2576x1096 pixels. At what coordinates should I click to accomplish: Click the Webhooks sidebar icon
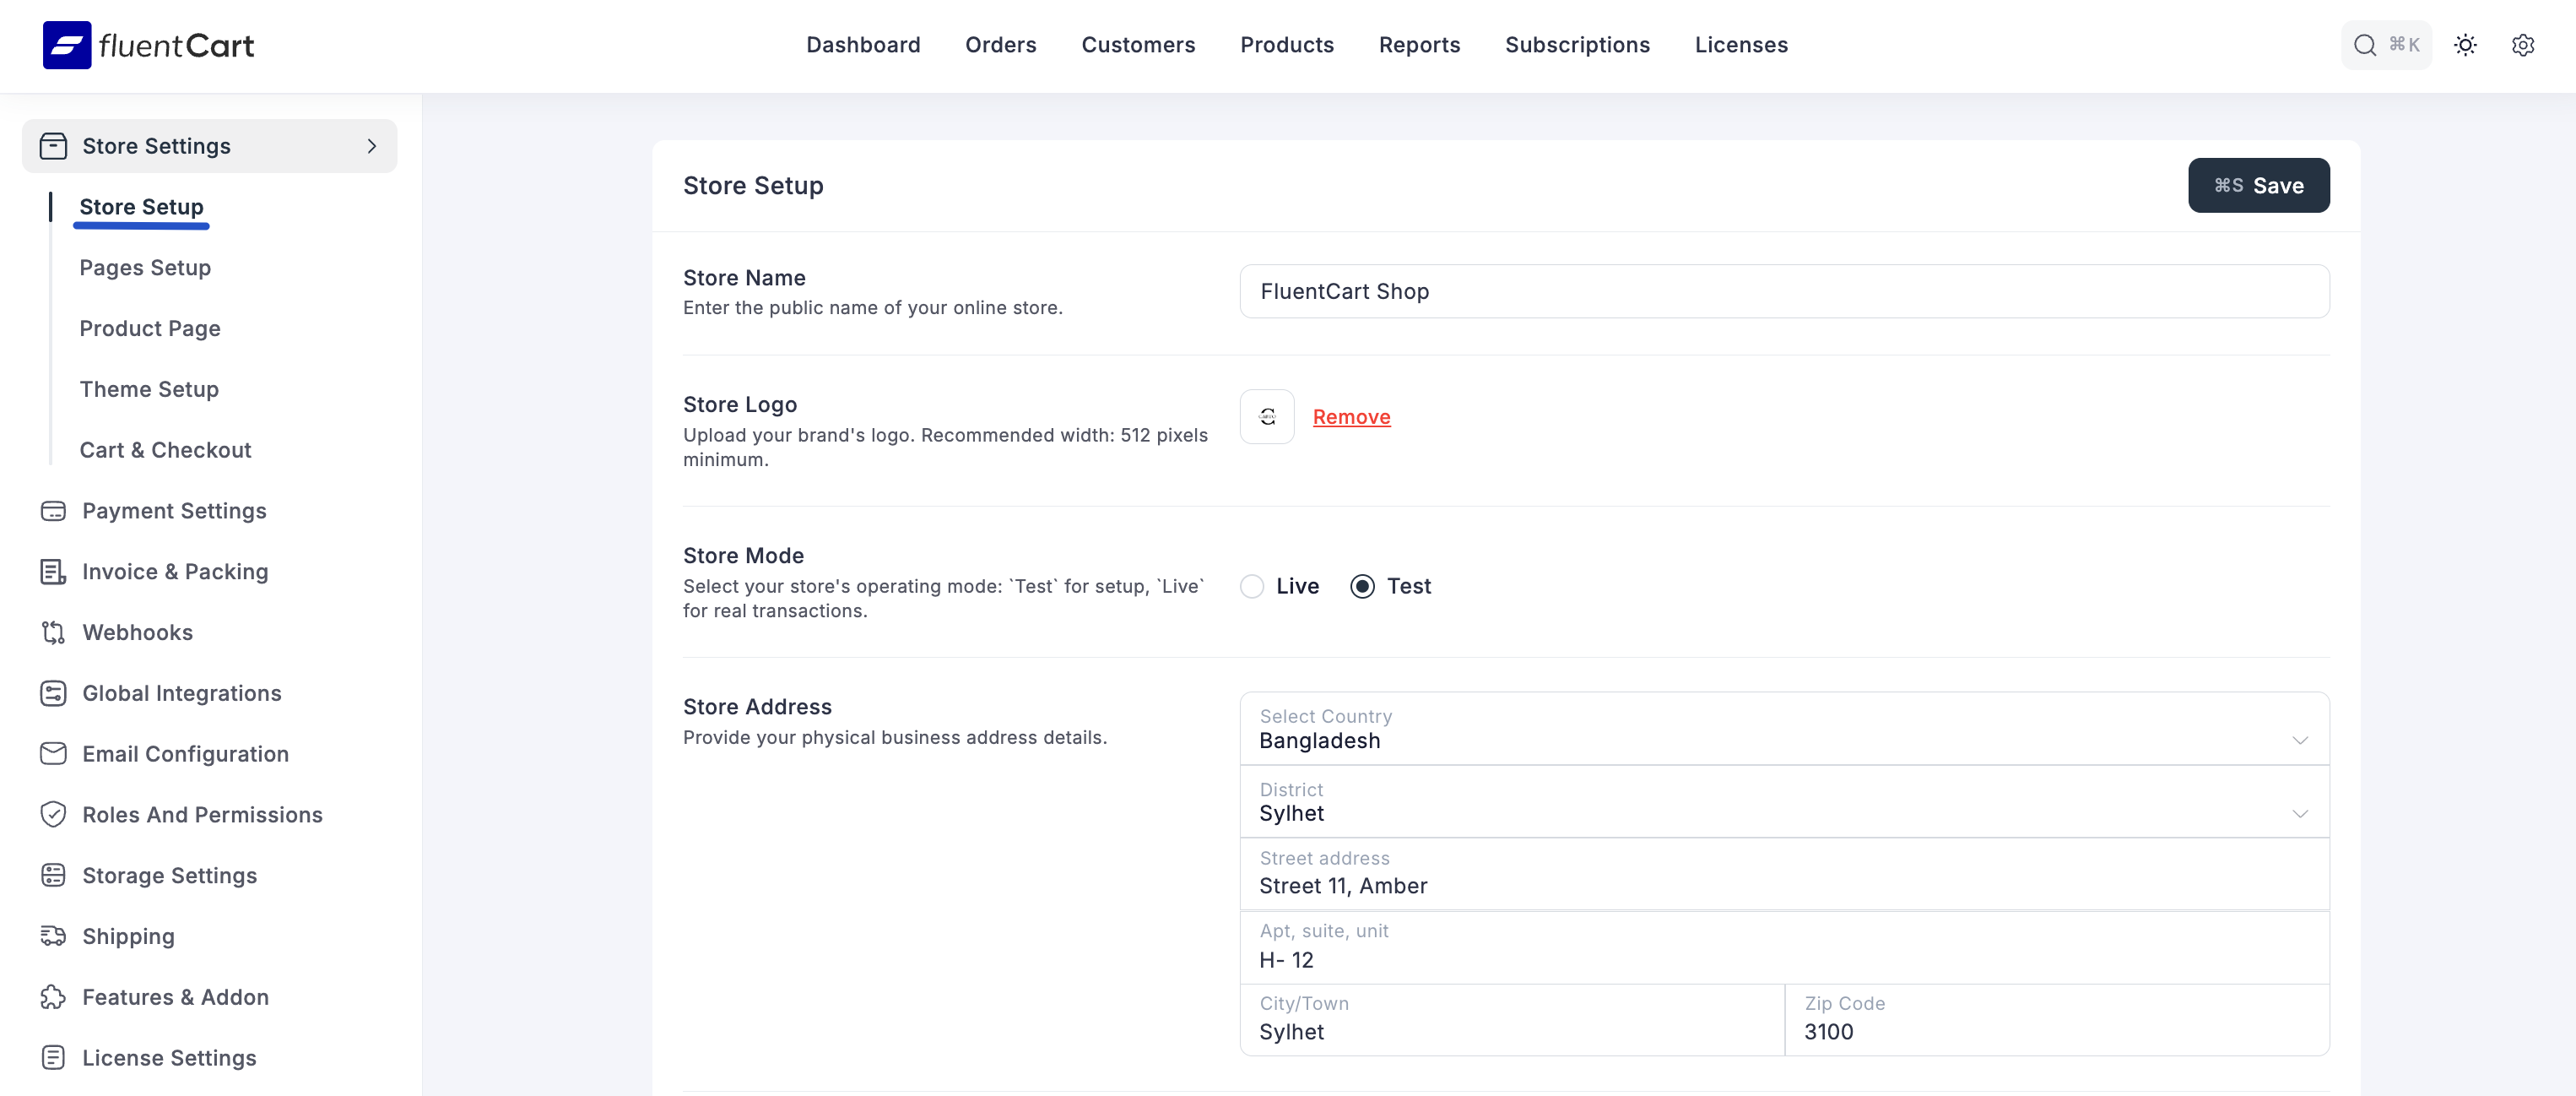[53, 632]
